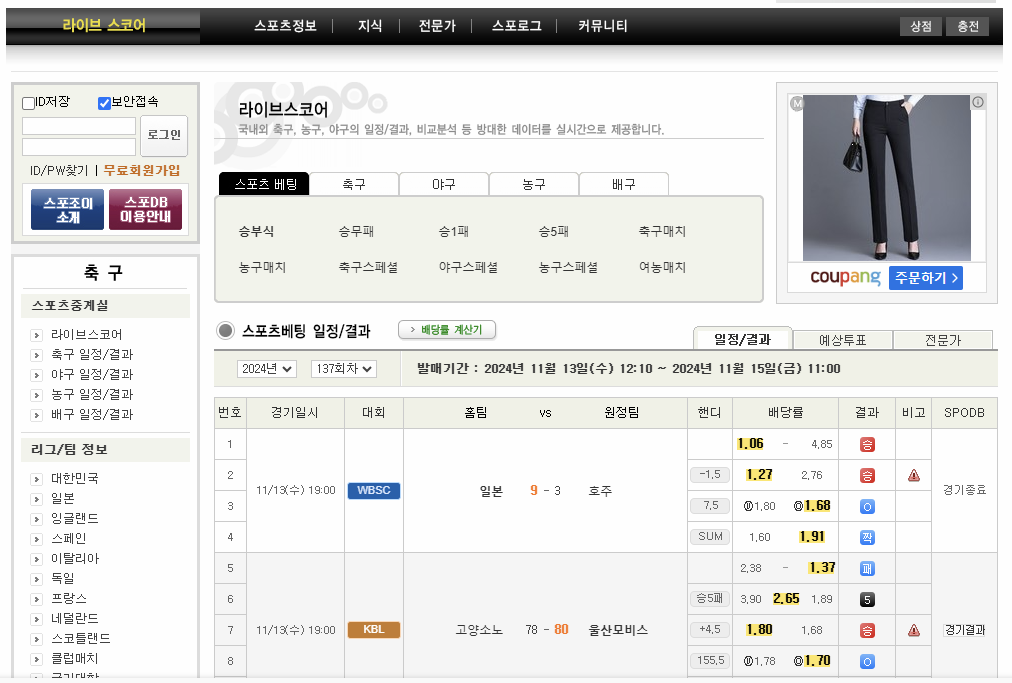Screen dimensions: 1012x683
Task: Click the KBL league badge icon
Action: (373, 630)
